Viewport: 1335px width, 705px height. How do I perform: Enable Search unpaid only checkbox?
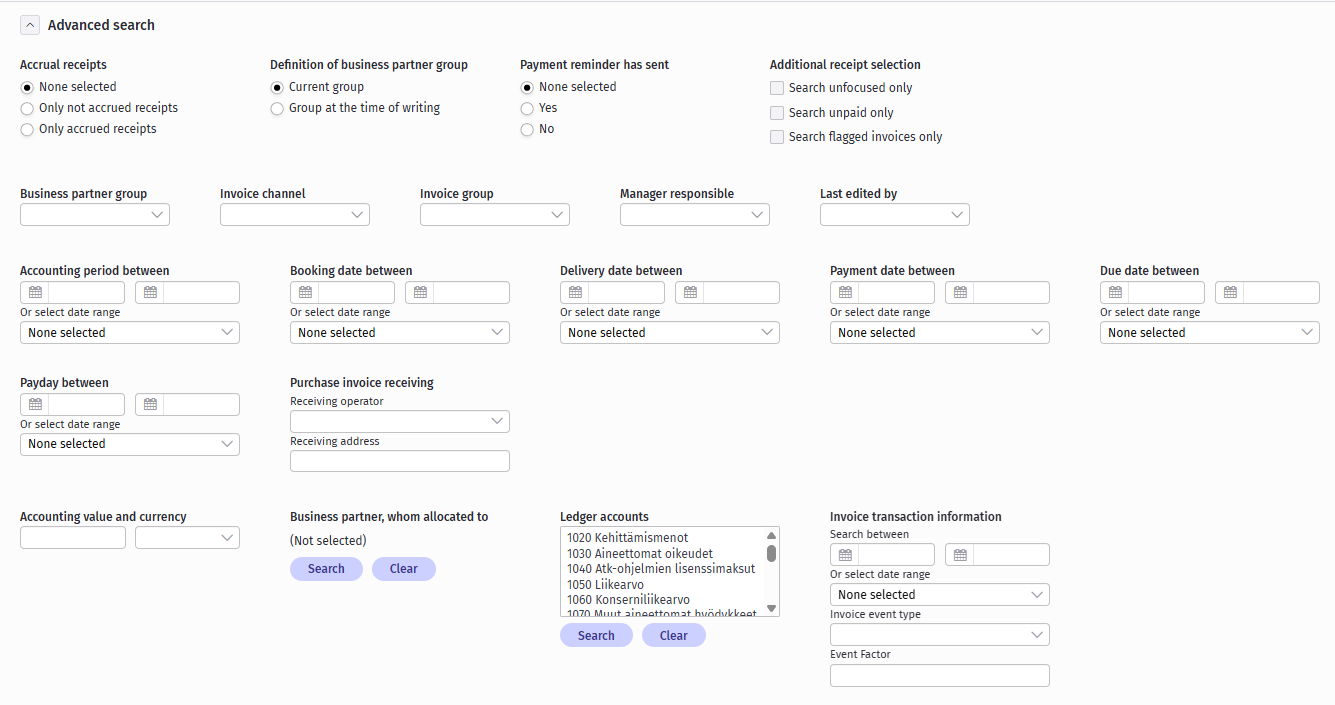click(x=777, y=113)
